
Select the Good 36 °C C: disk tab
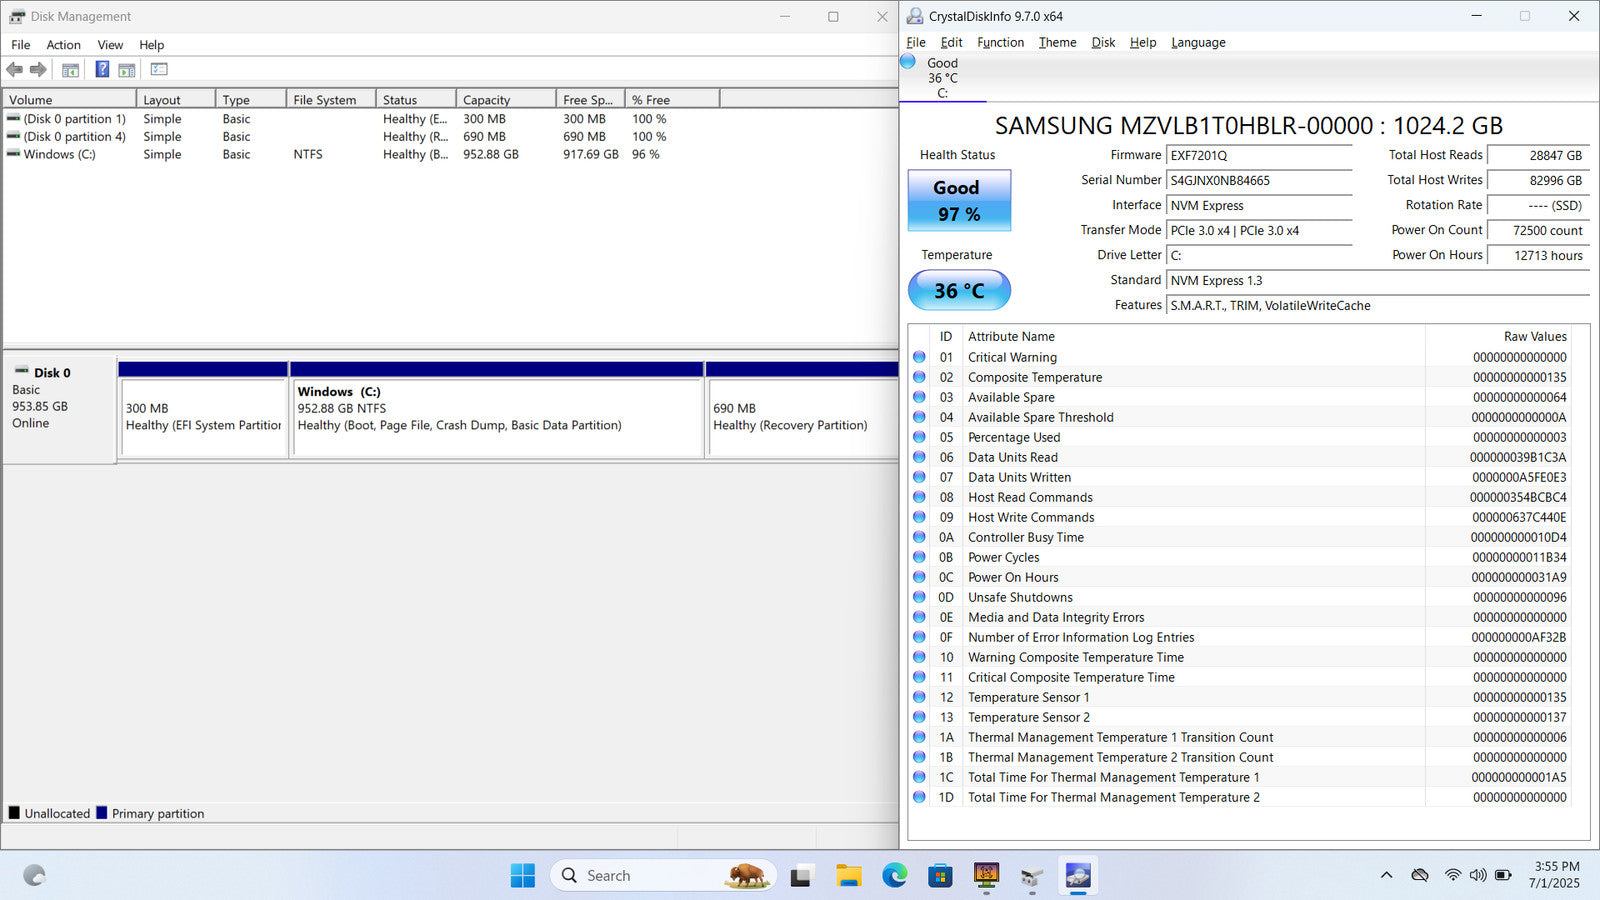click(942, 78)
